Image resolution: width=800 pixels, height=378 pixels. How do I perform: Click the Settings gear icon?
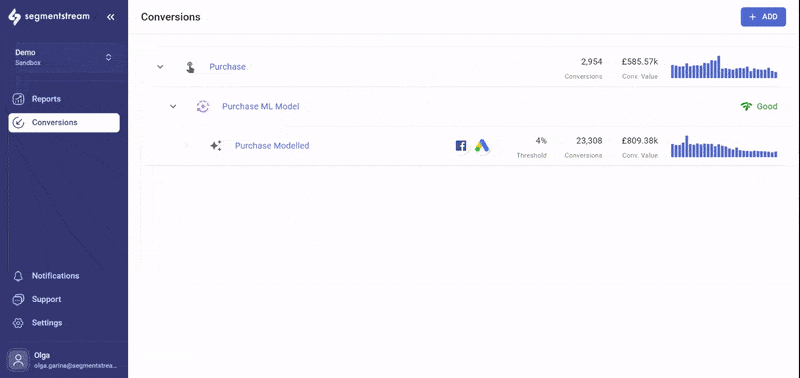coord(18,323)
